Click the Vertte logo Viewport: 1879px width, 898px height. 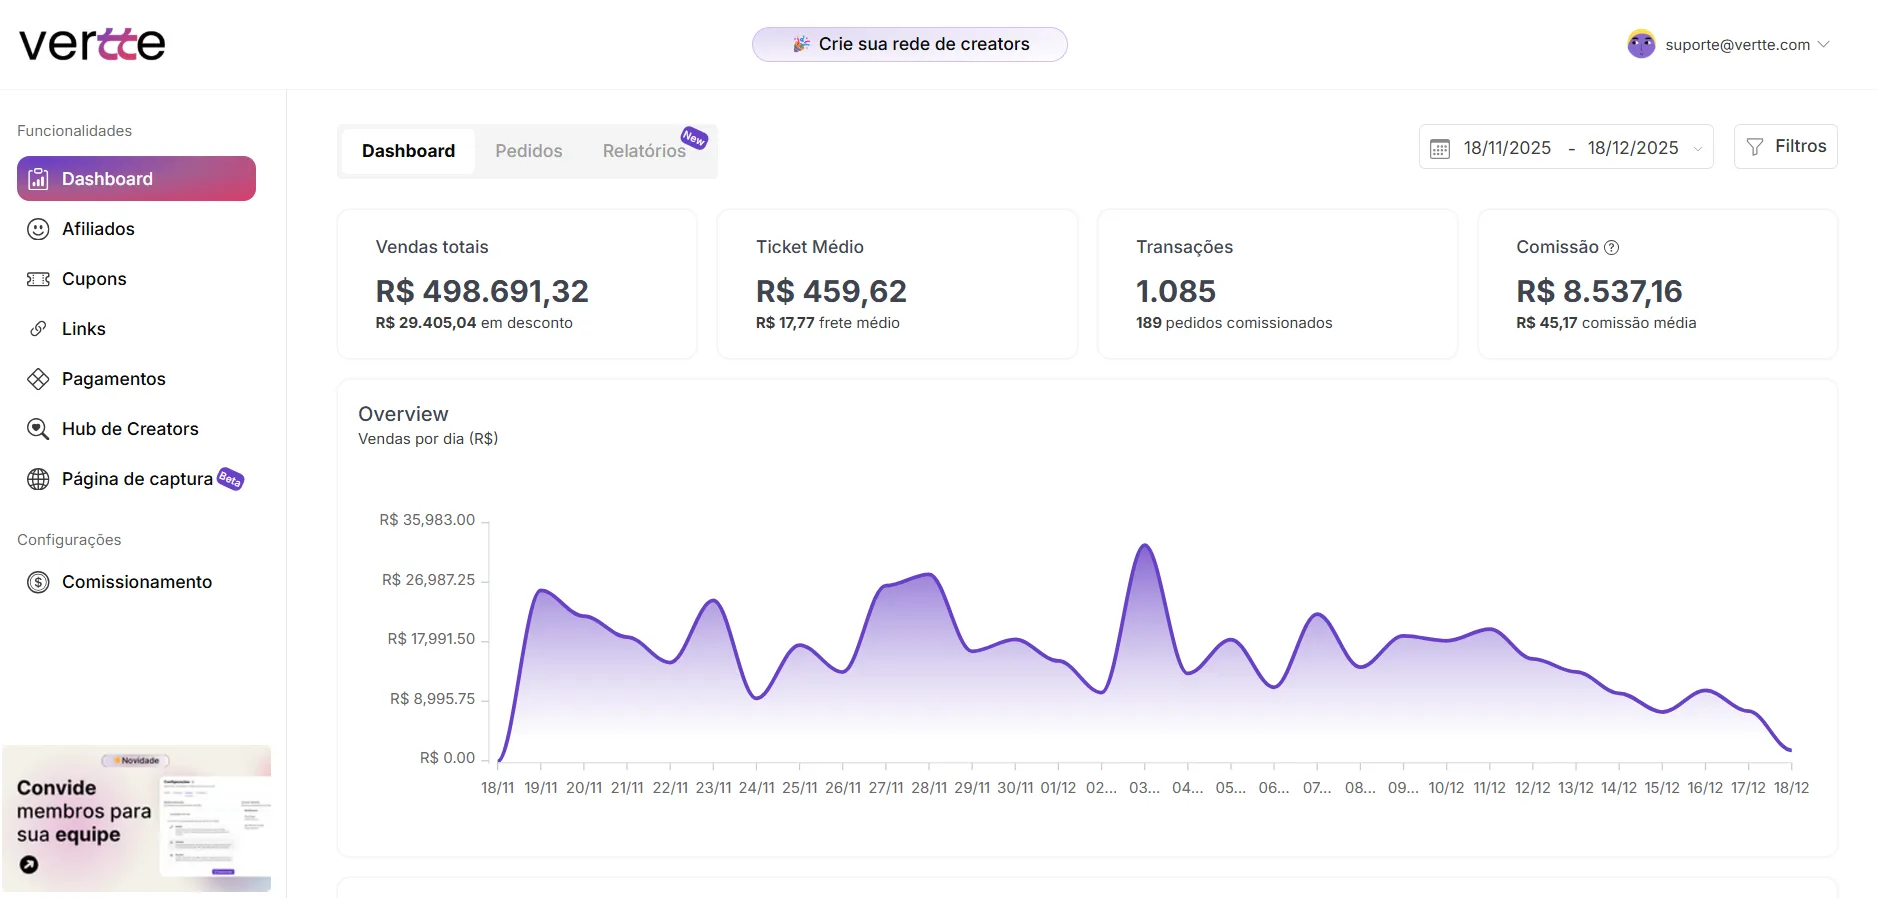pyautogui.click(x=92, y=44)
